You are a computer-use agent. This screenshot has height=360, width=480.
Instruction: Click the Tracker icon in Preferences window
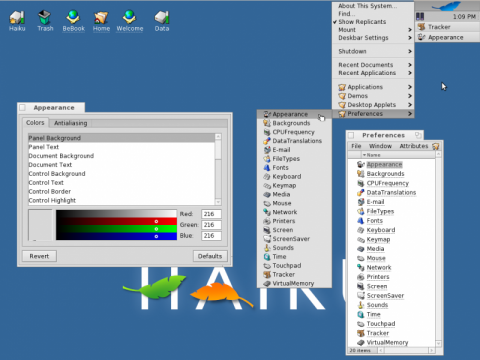[x=361, y=333]
